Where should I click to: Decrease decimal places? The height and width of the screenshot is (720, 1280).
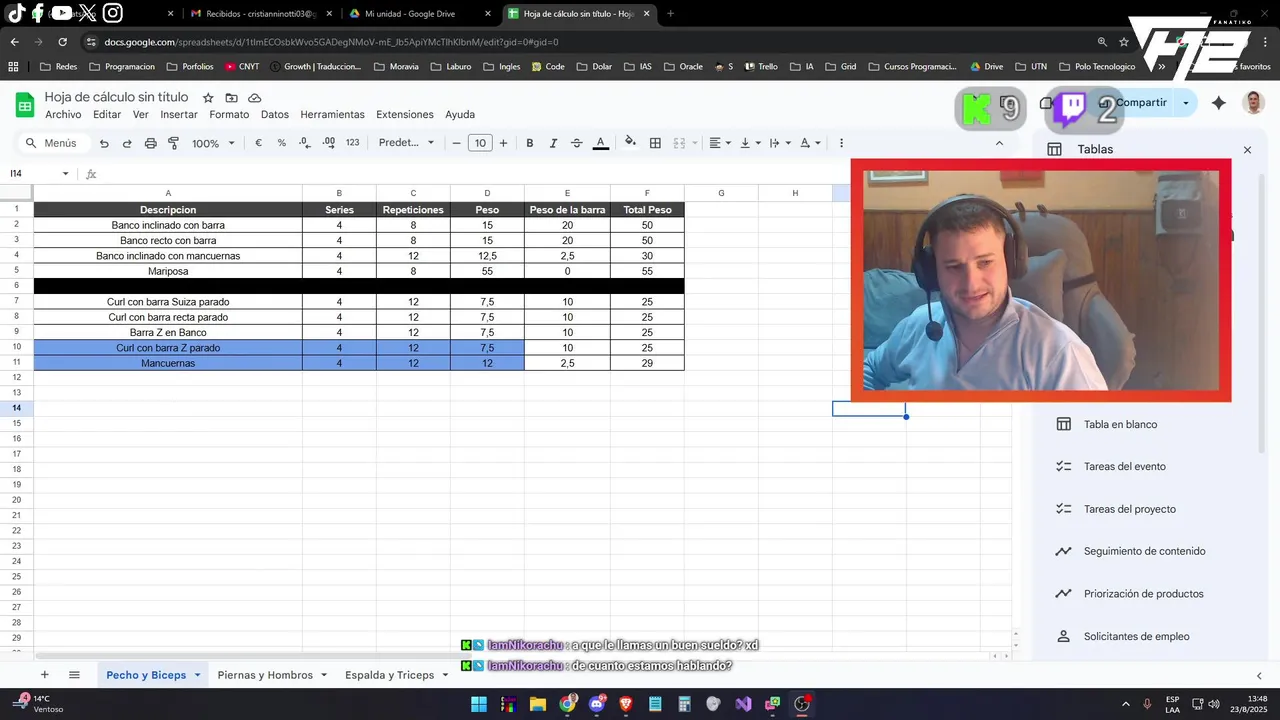pos(305,143)
